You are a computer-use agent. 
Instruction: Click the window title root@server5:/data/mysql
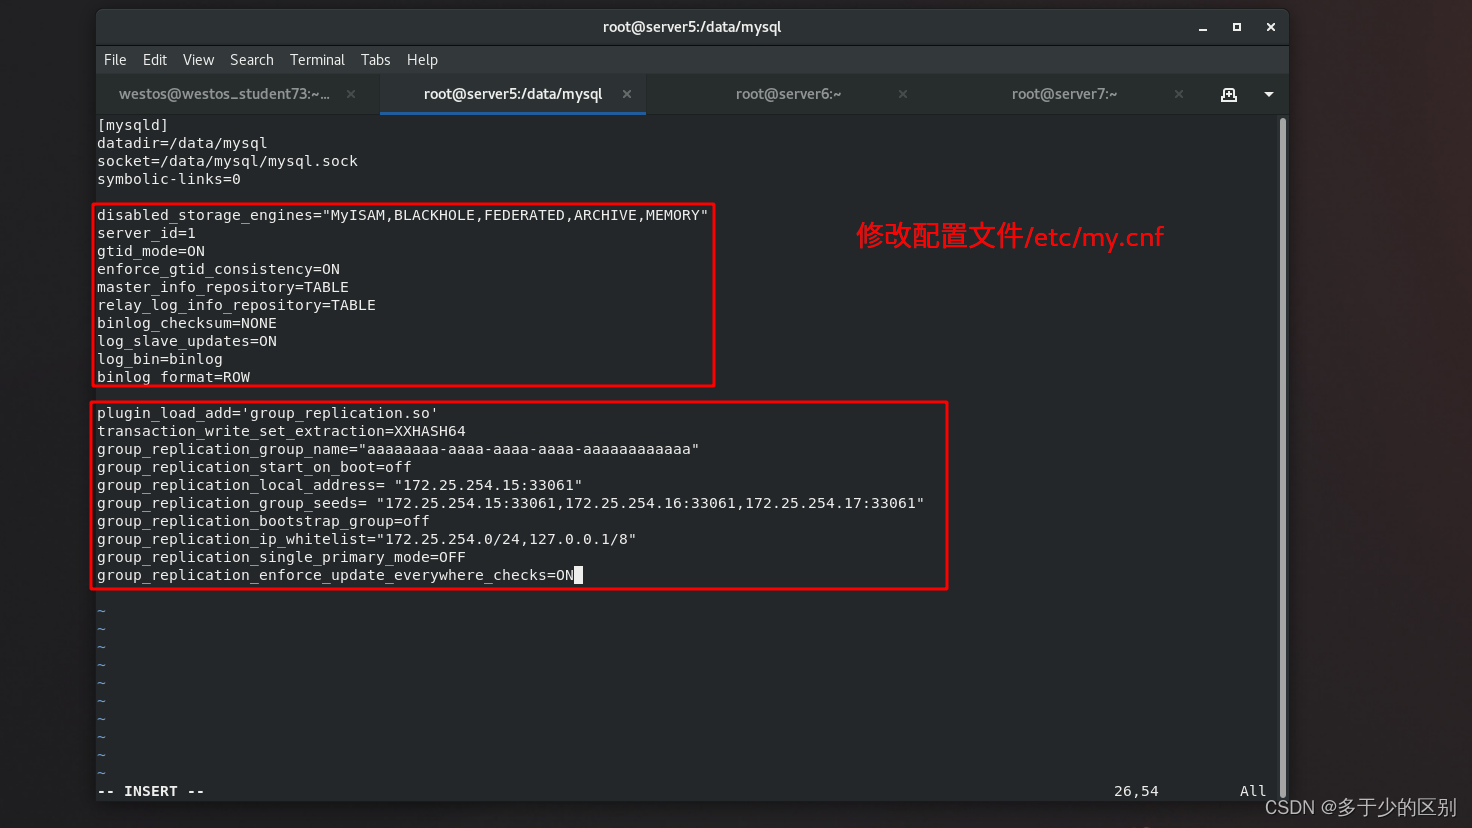click(692, 27)
